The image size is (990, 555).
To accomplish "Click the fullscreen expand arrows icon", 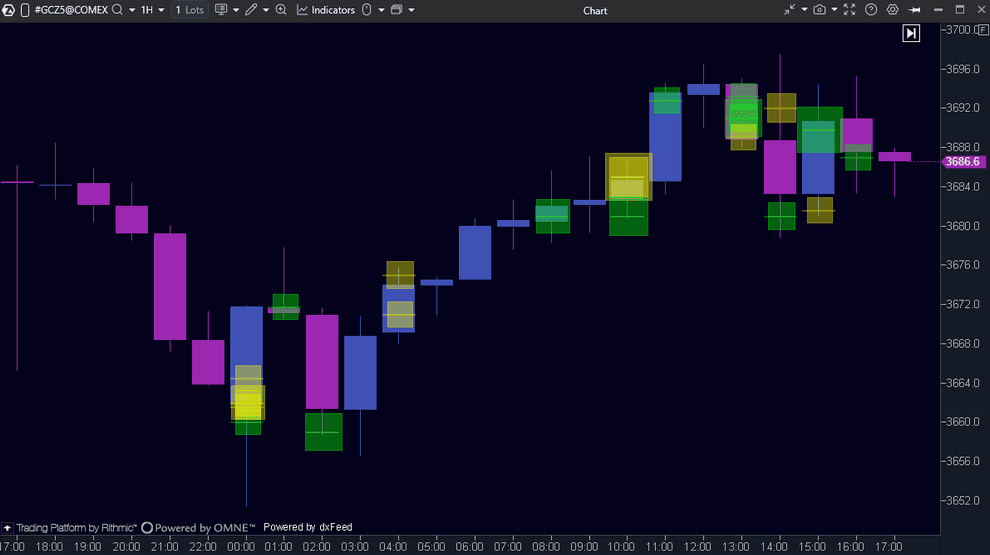I will pyautogui.click(x=850, y=10).
